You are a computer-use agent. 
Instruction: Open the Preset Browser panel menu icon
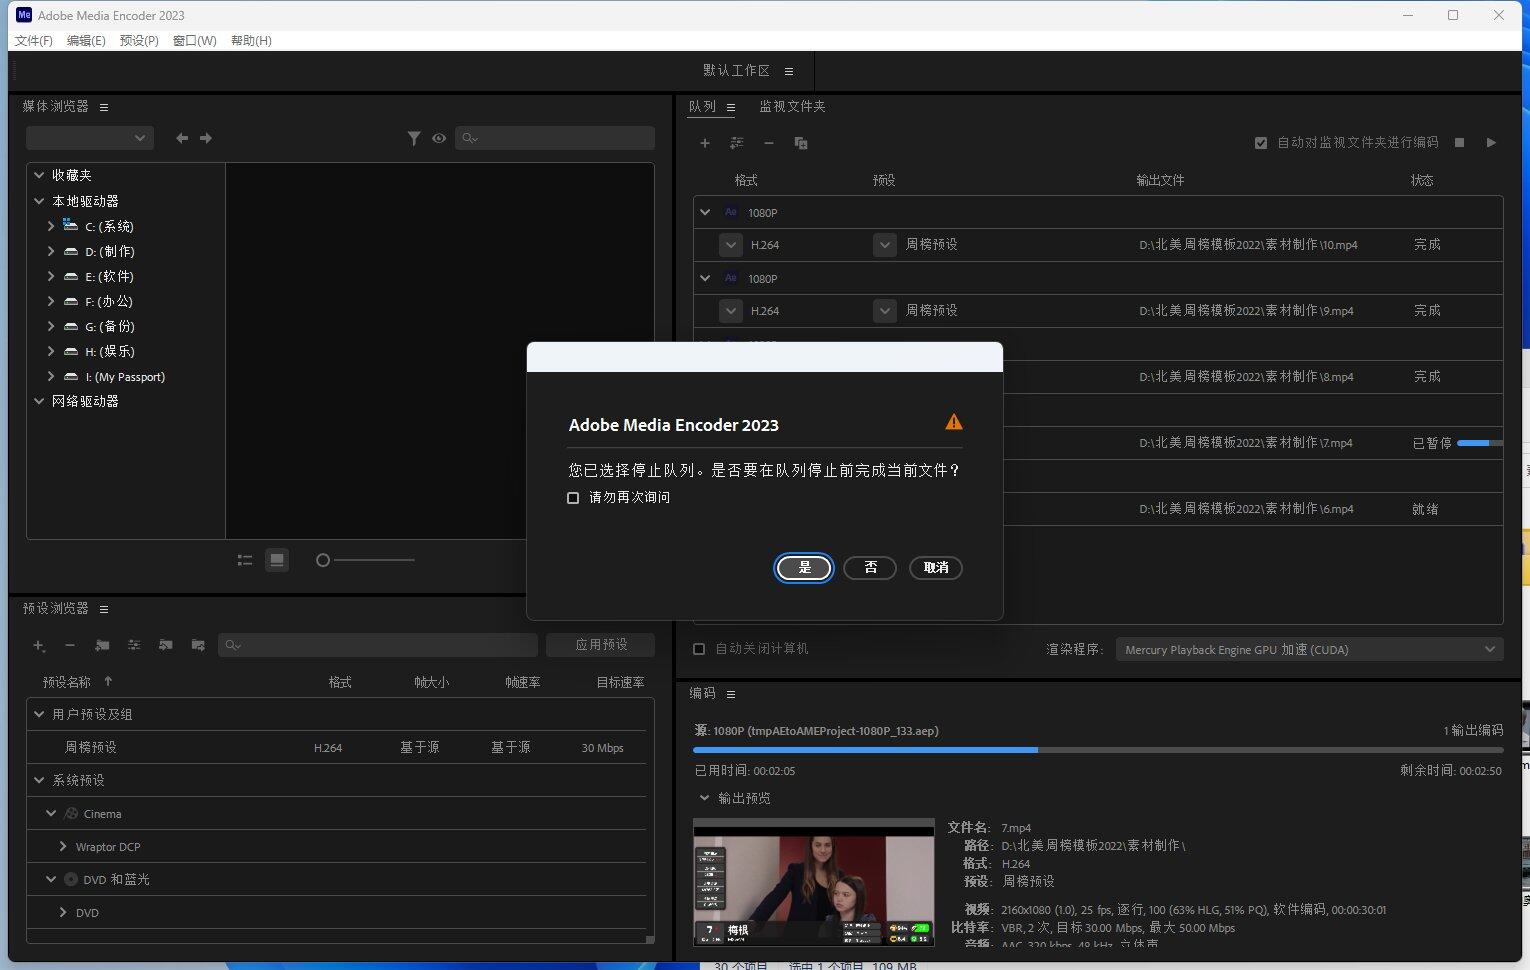(x=104, y=609)
